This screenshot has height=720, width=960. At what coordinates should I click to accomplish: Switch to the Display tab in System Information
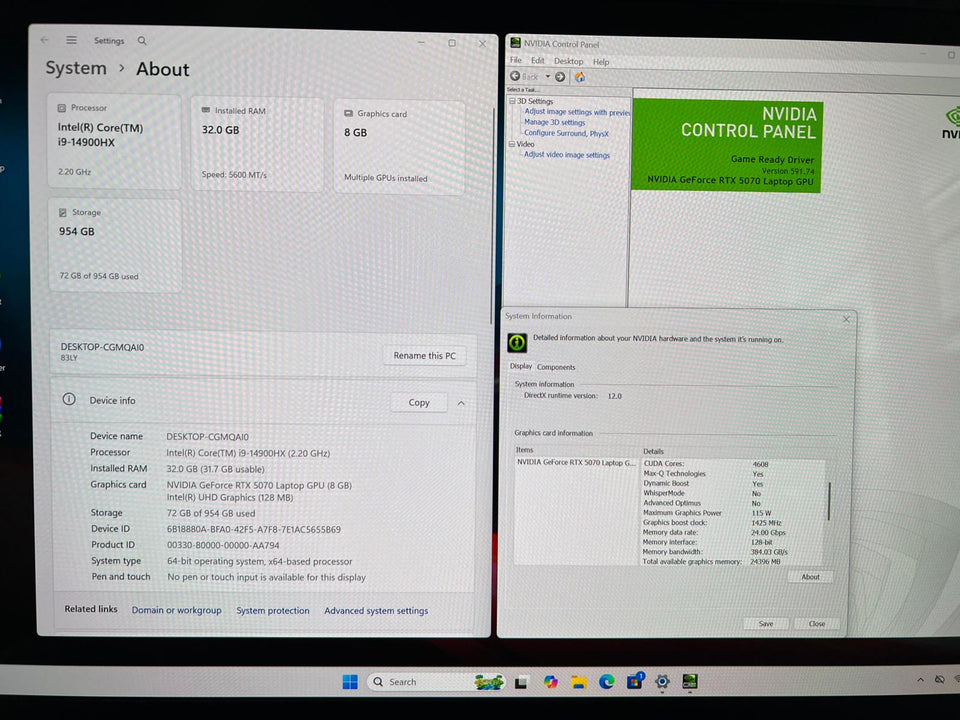pos(521,366)
